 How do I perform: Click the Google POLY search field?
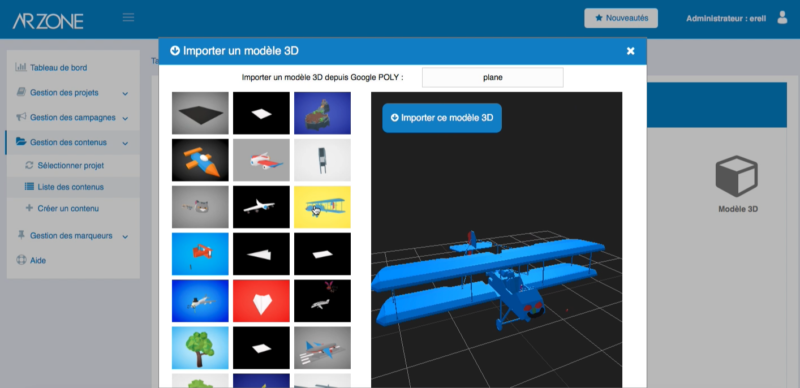[493, 78]
